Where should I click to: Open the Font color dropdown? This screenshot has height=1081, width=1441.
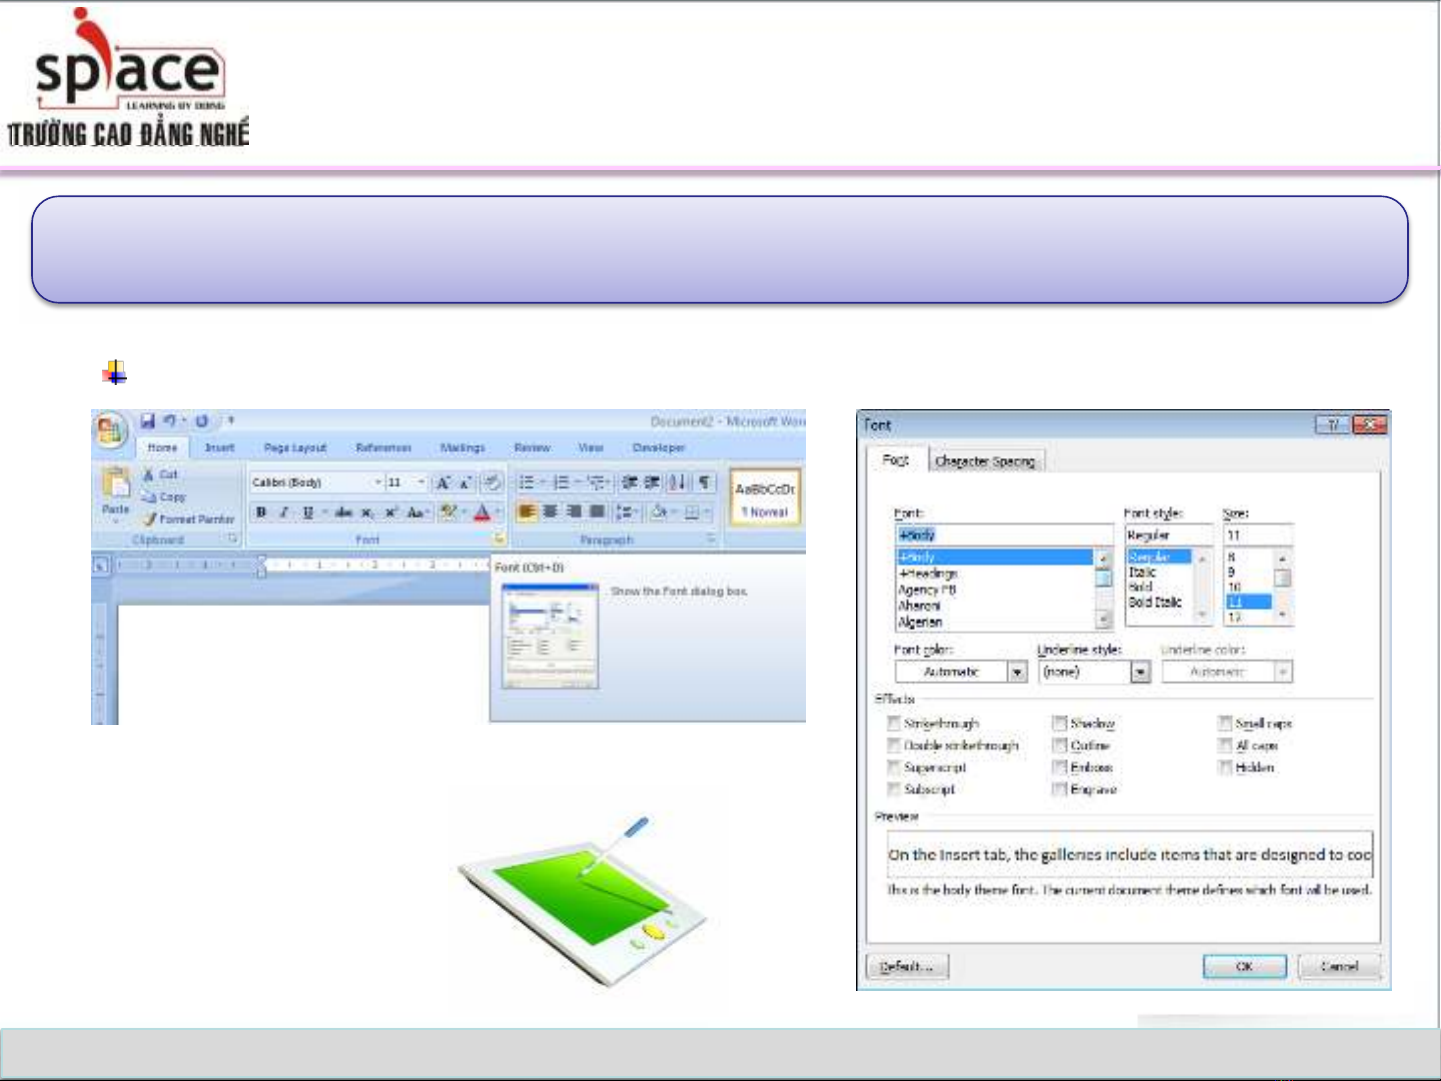1017,672
